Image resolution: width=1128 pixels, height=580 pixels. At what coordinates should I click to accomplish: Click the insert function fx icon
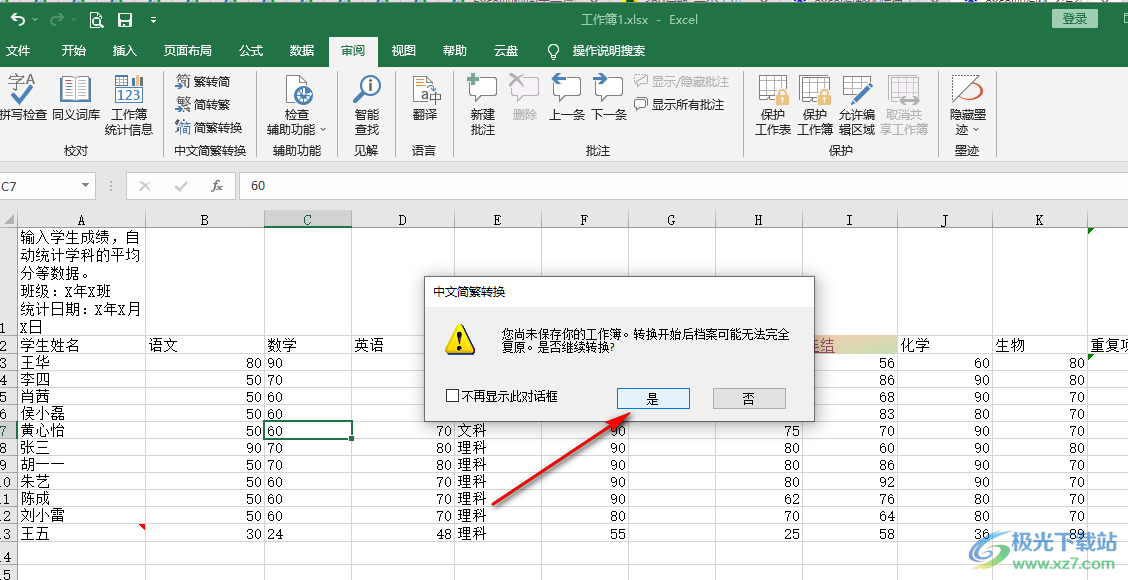coord(217,186)
